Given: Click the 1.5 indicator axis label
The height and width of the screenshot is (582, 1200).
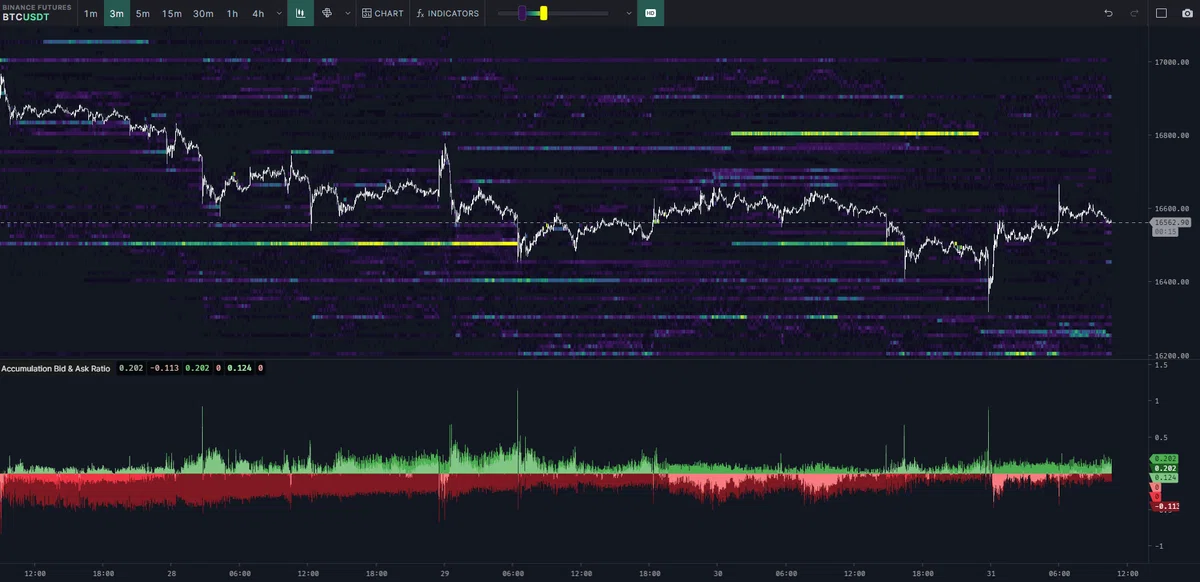Looking at the screenshot, I should [1161, 365].
